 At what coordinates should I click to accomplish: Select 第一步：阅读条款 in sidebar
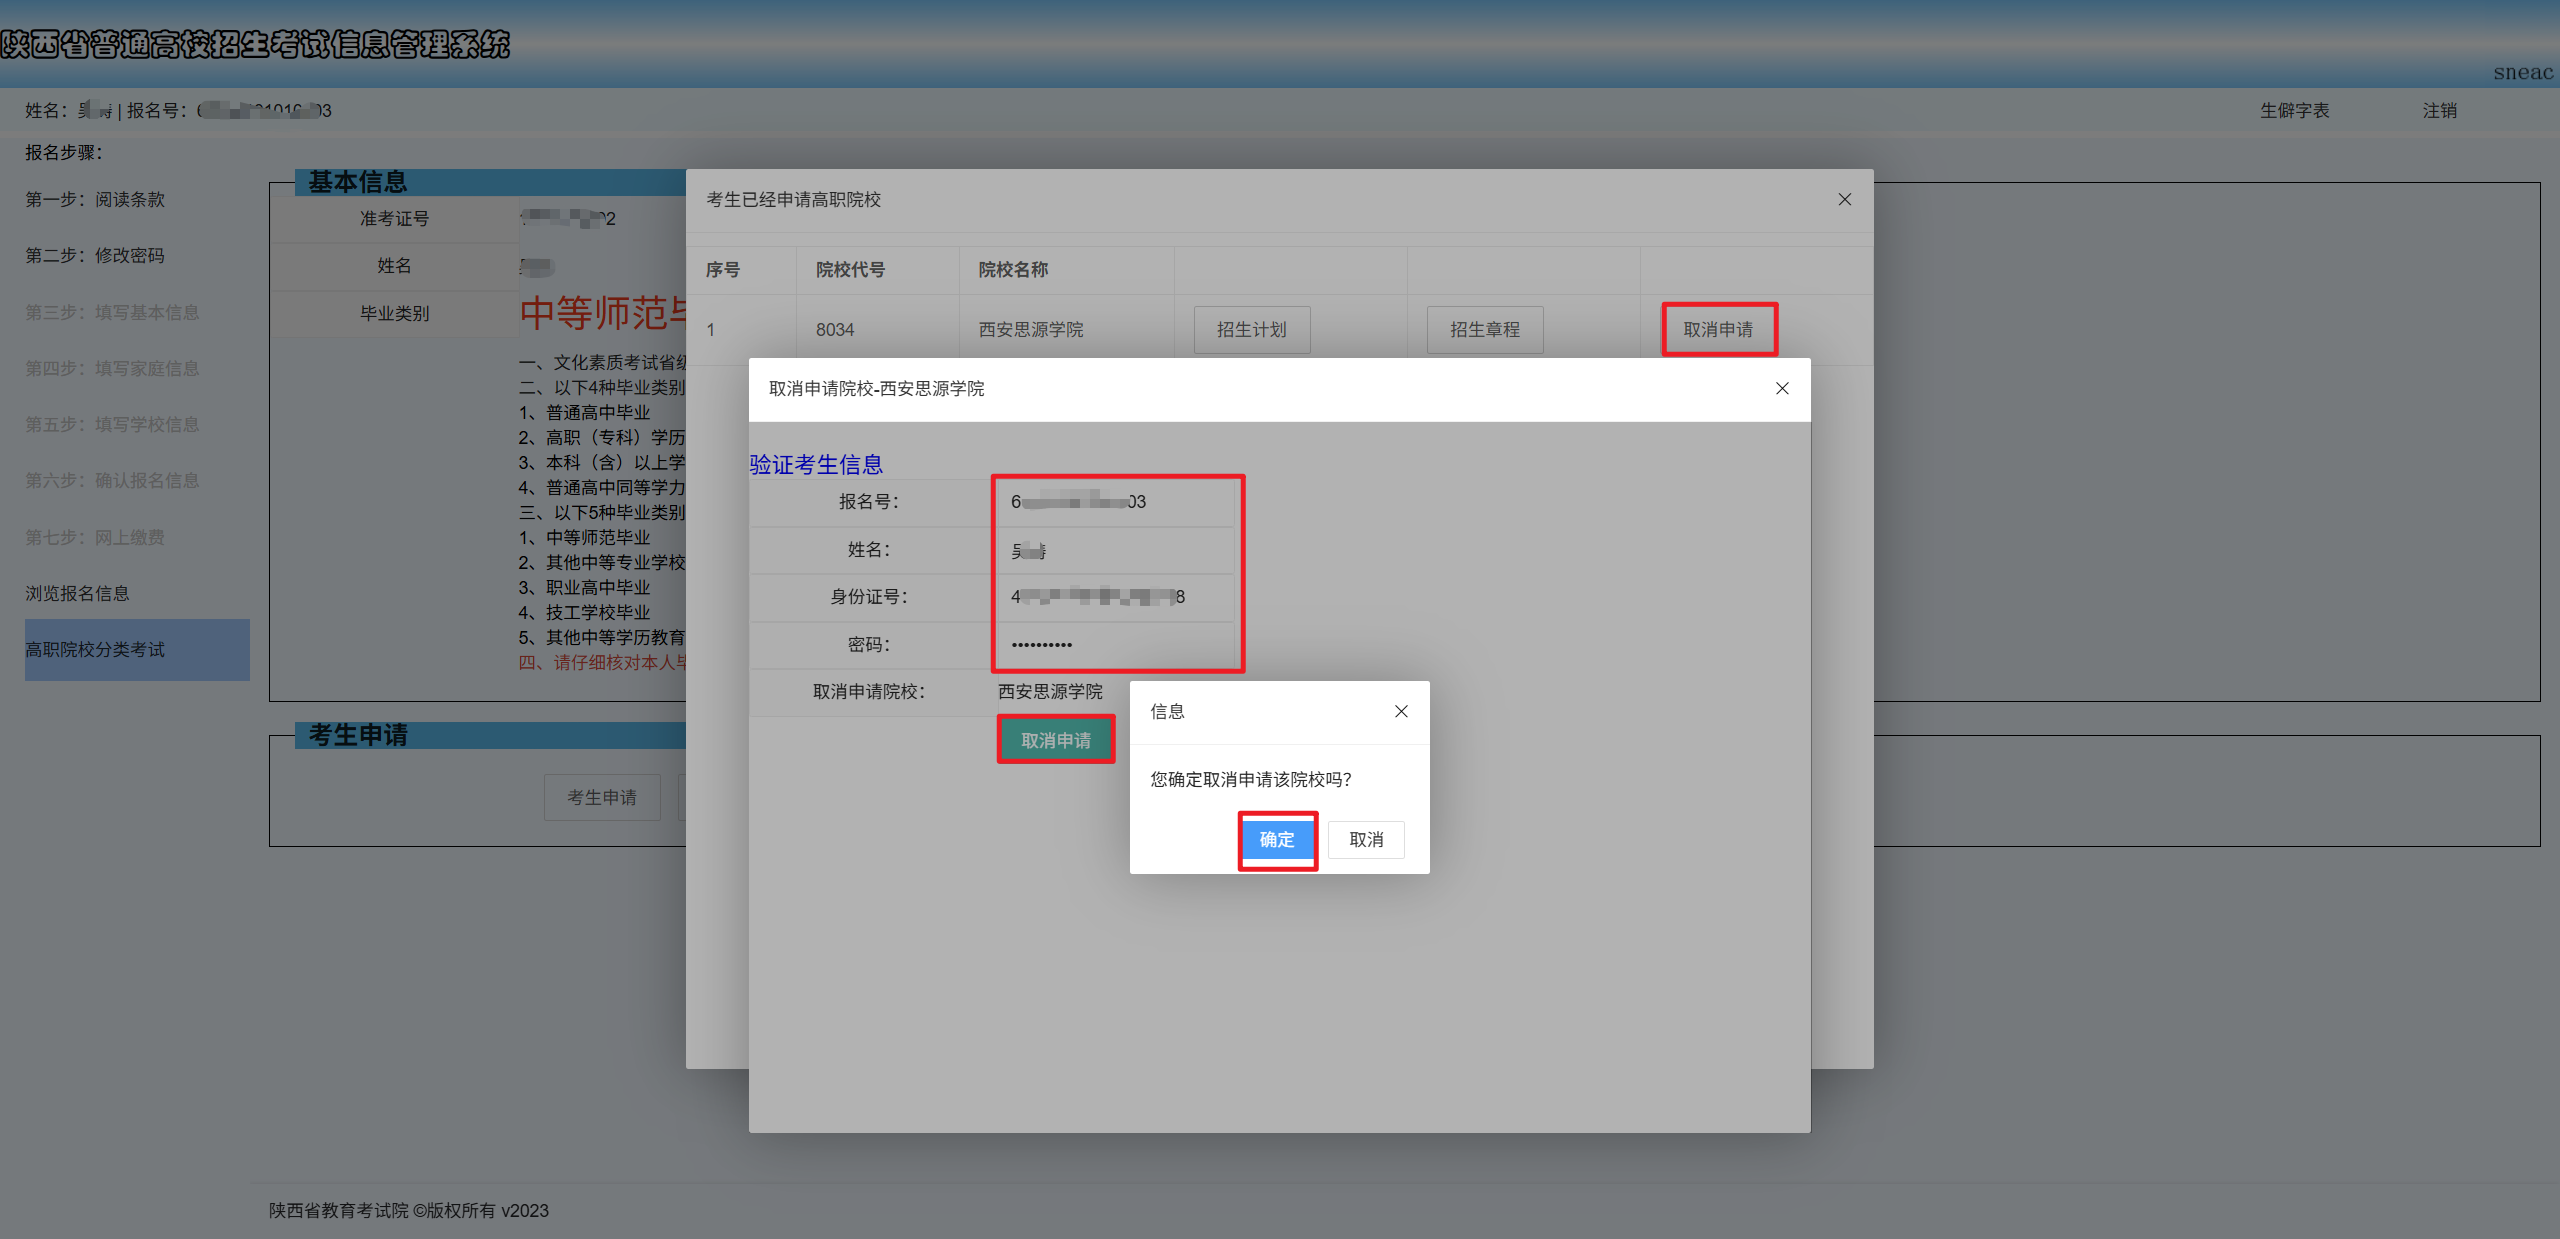95,199
